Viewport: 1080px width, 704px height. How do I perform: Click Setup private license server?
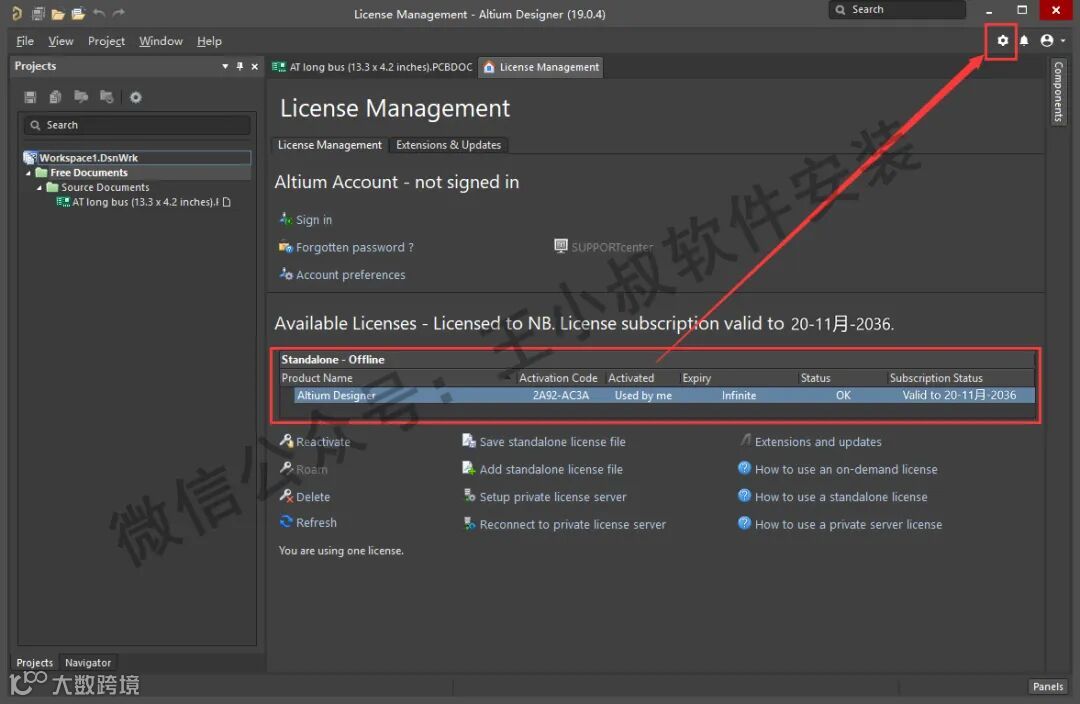545,497
